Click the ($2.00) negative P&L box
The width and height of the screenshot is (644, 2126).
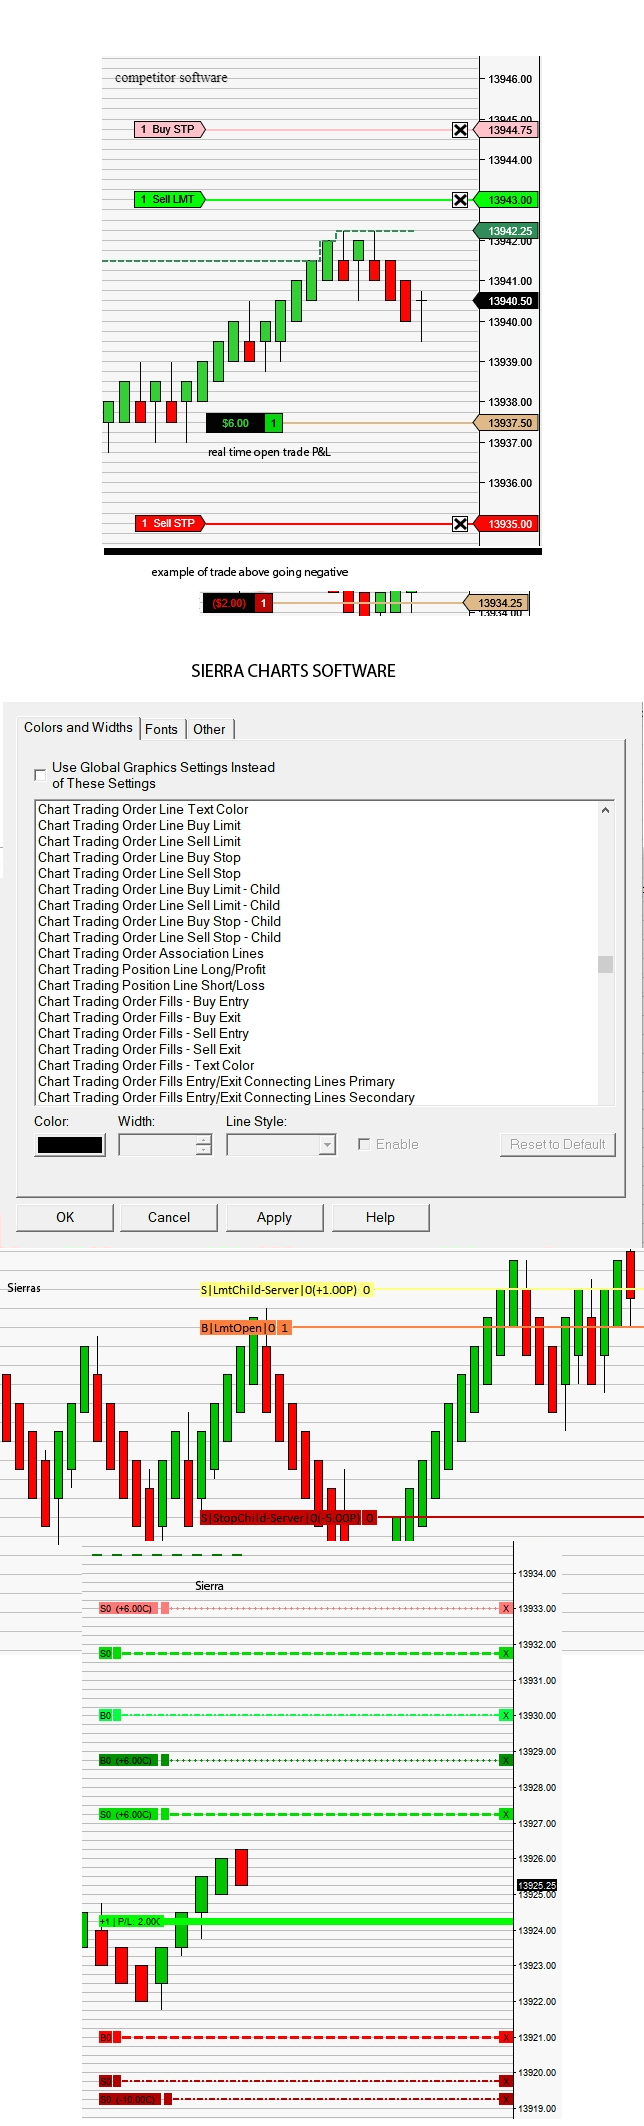pos(229,603)
